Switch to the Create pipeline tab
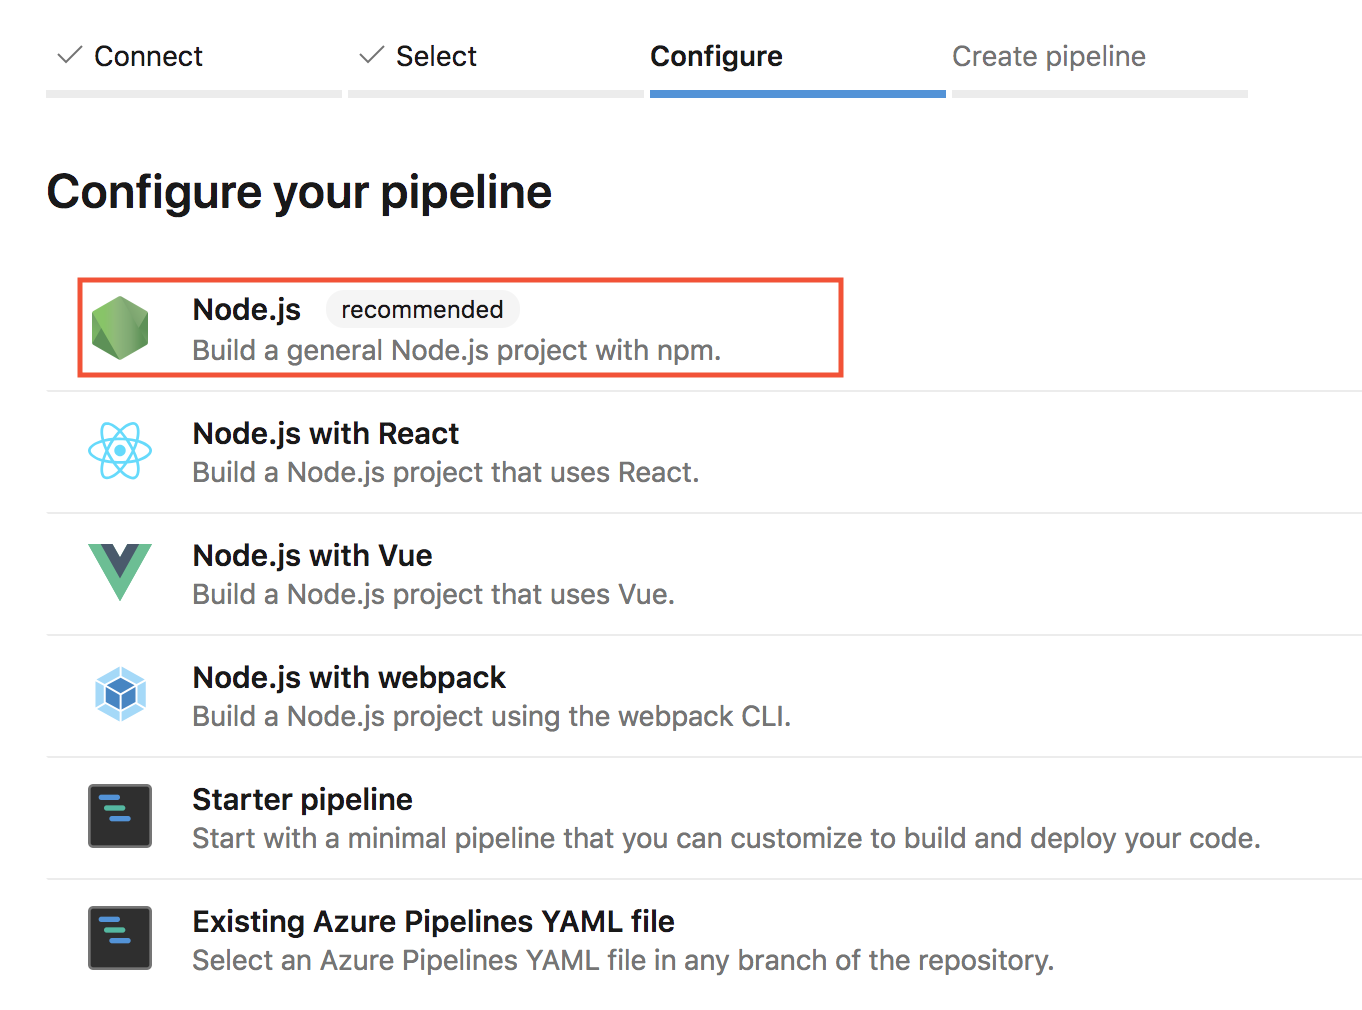 (1048, 57)
